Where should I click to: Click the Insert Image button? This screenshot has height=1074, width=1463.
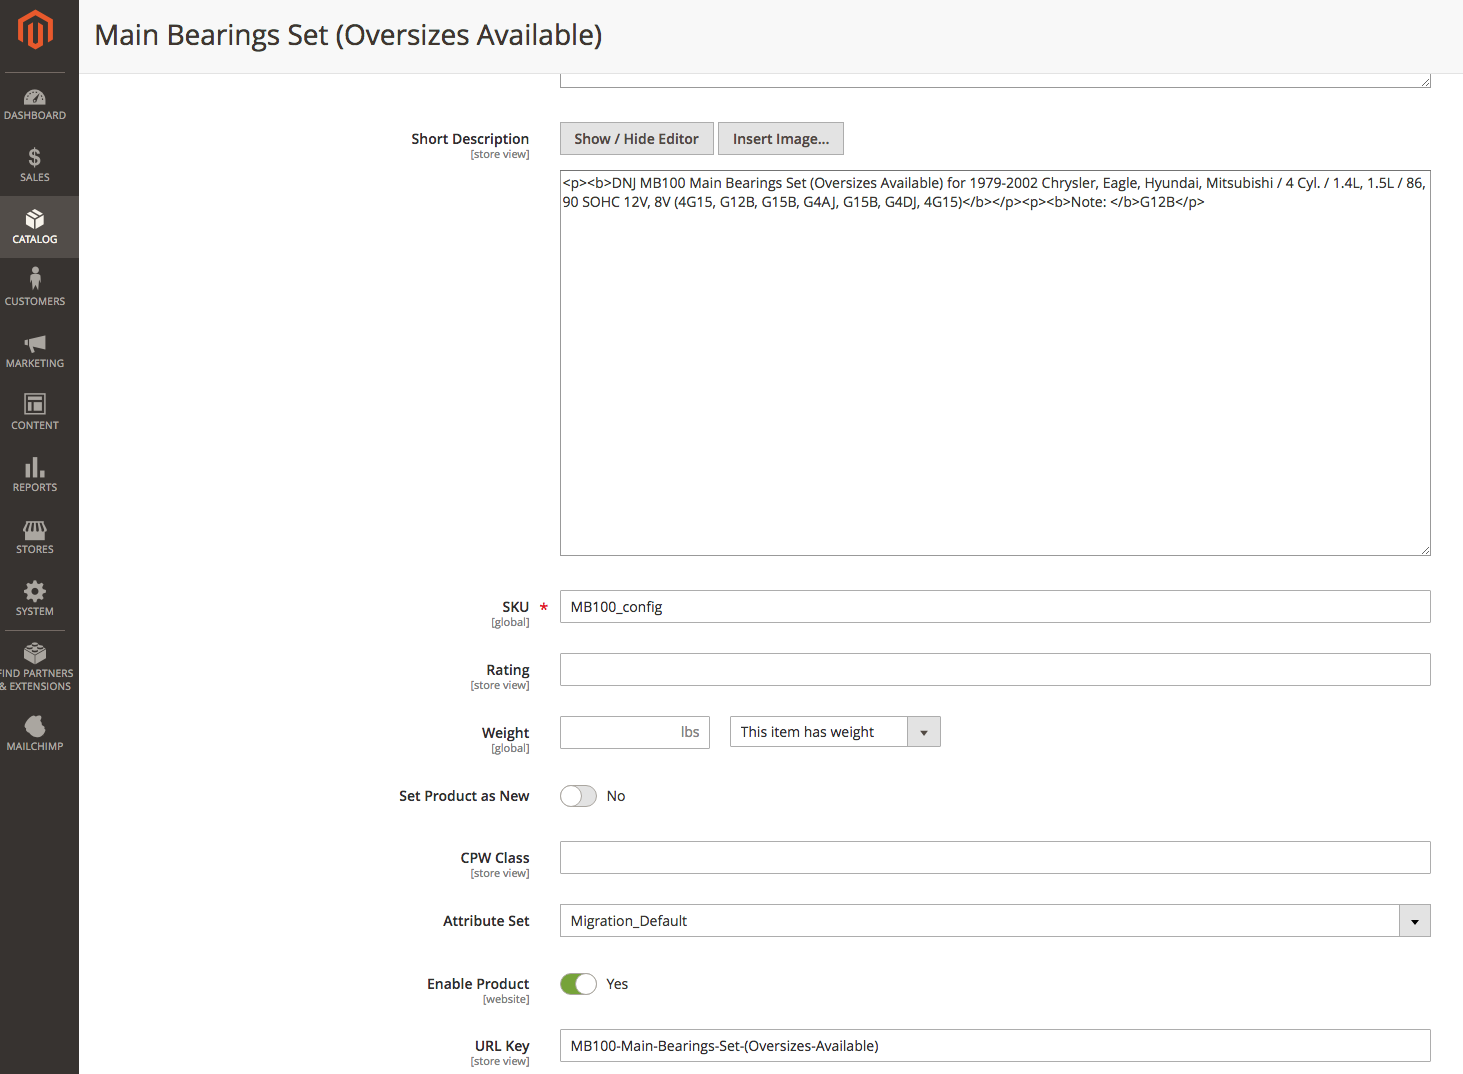[780, 138]
